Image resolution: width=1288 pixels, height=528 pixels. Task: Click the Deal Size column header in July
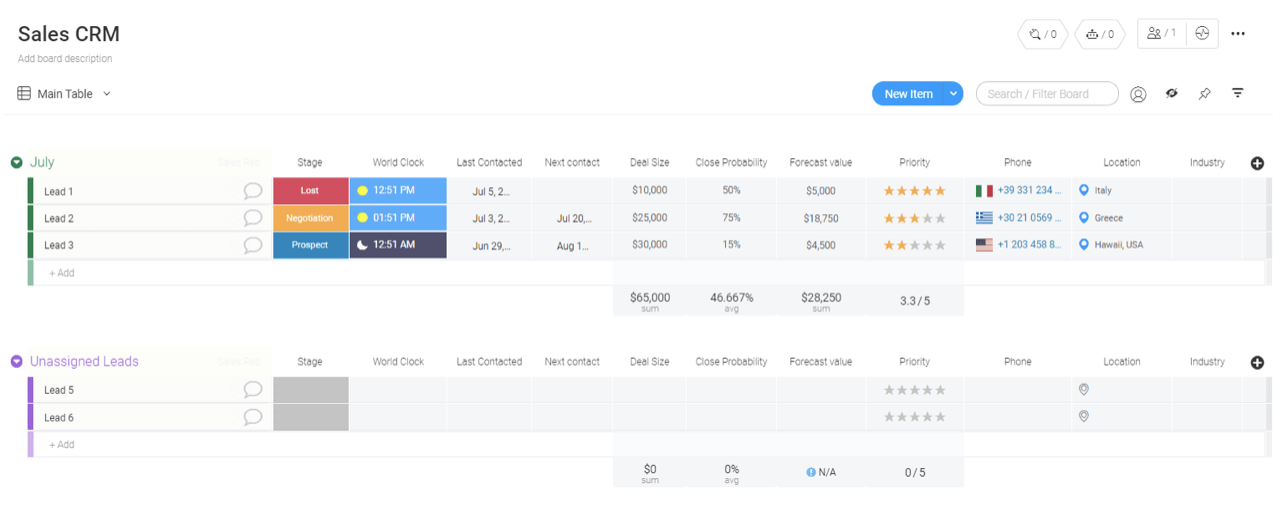(650, 162)
